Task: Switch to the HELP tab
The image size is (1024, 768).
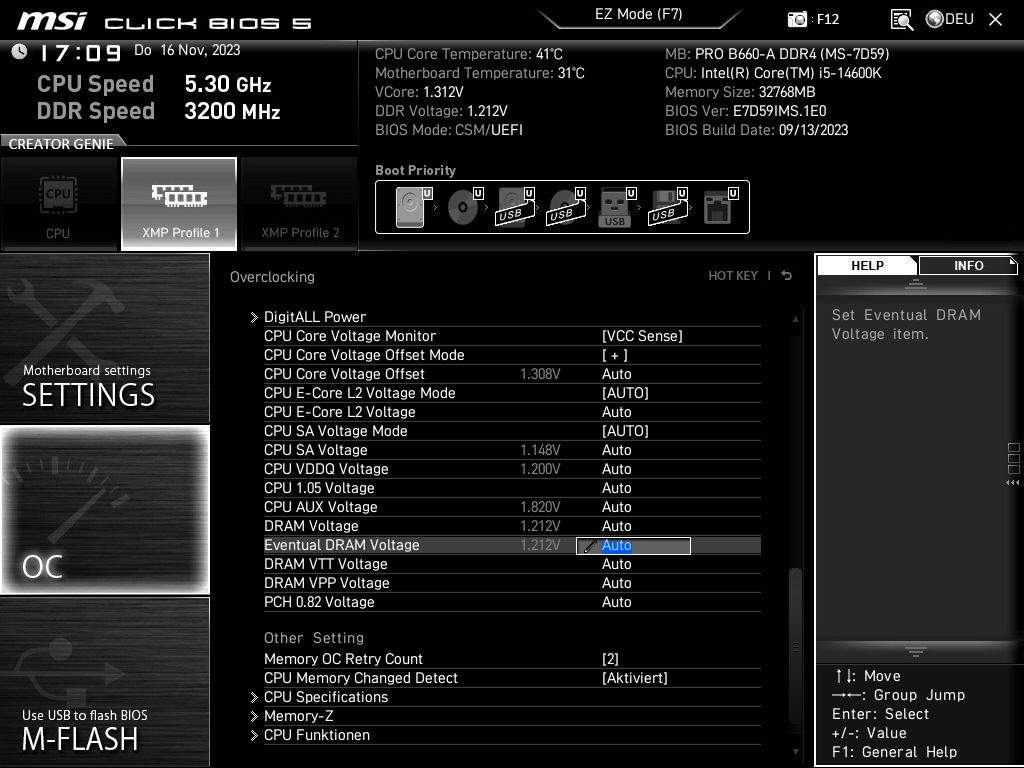Action: pyautogui.click(x=867, y=265)
